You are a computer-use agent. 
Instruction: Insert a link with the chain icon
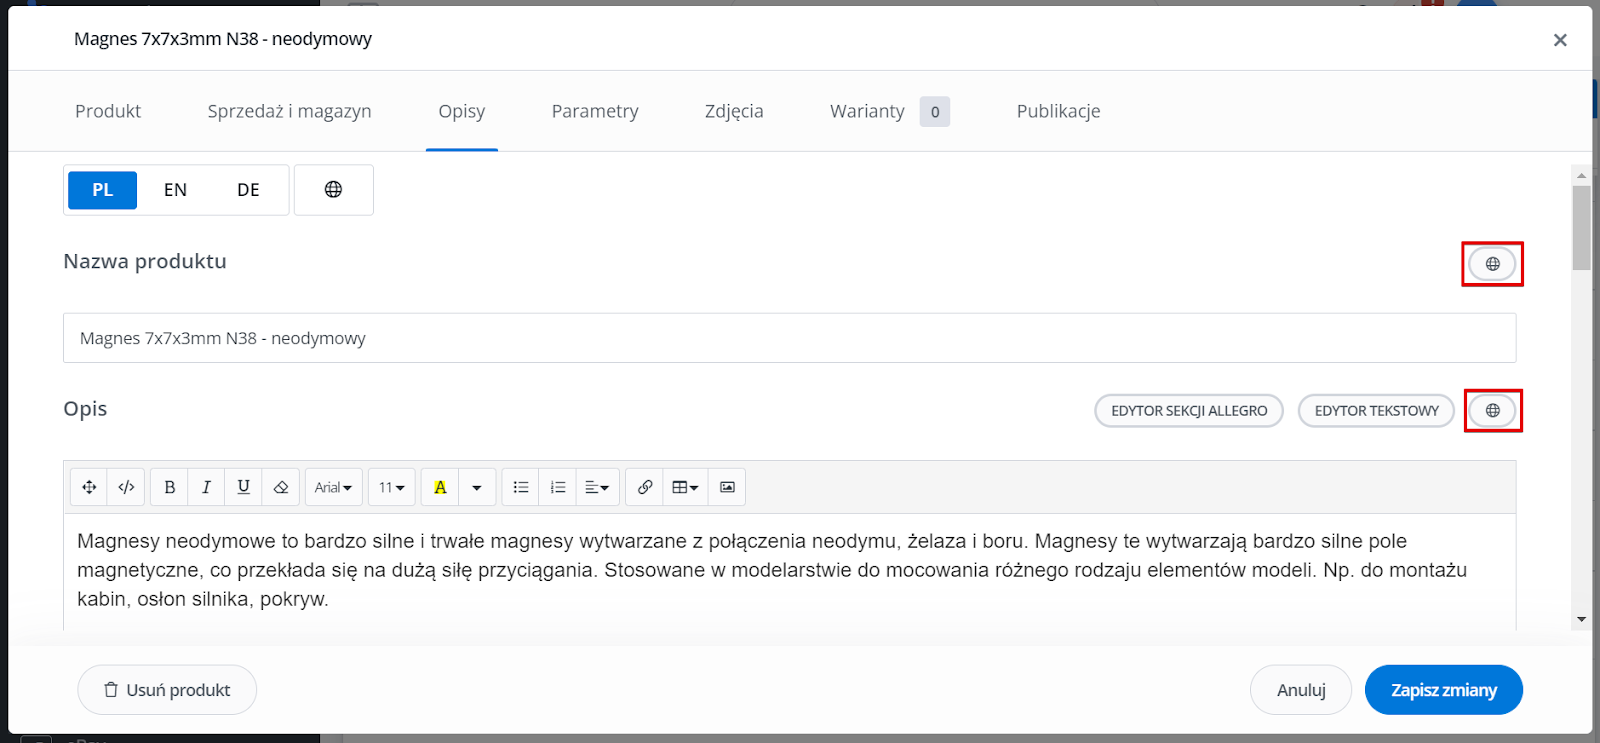(645, 487)
